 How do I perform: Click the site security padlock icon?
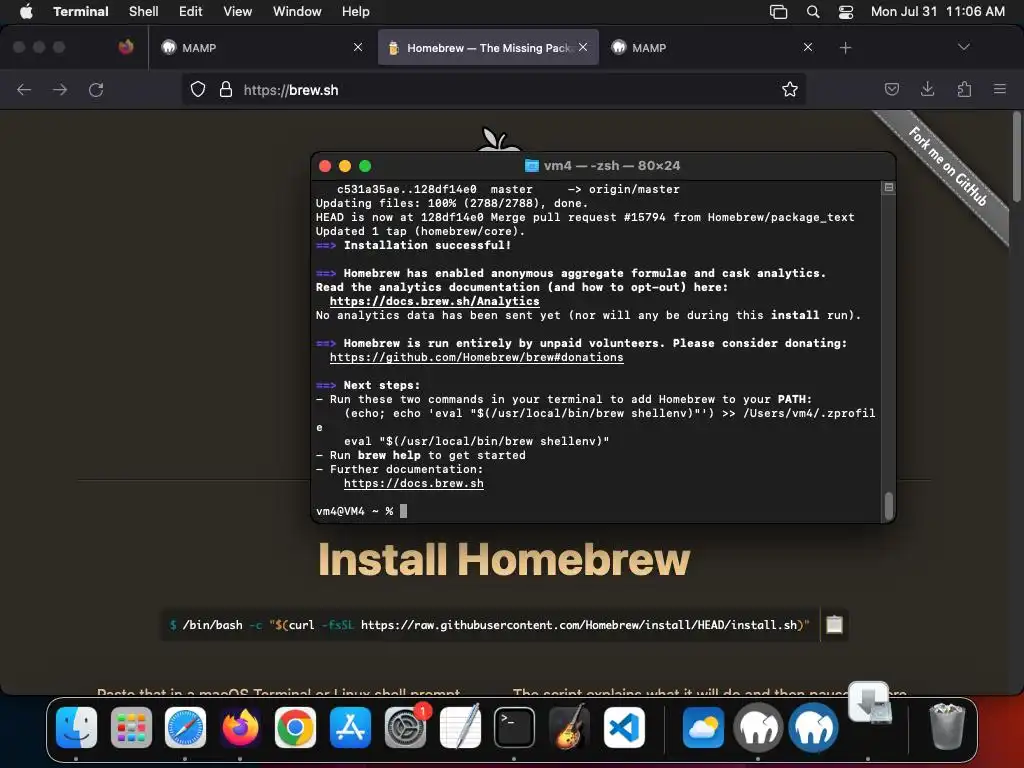(x=226, y=89)
